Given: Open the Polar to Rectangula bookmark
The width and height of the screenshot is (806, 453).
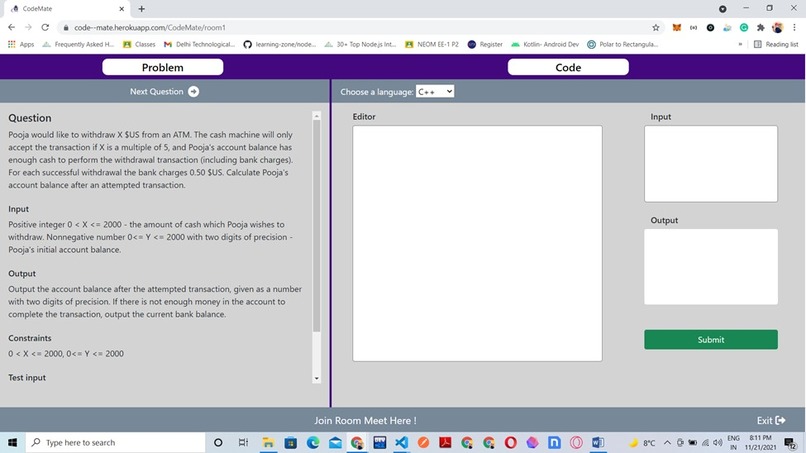Looking at the screenshot, I should (x=622, y=44).
